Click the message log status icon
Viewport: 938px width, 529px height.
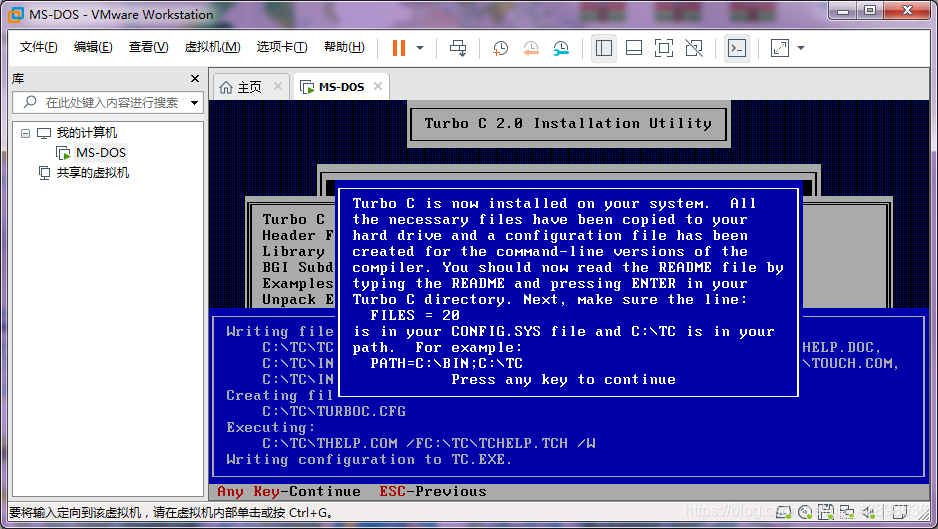coord(900,512)
